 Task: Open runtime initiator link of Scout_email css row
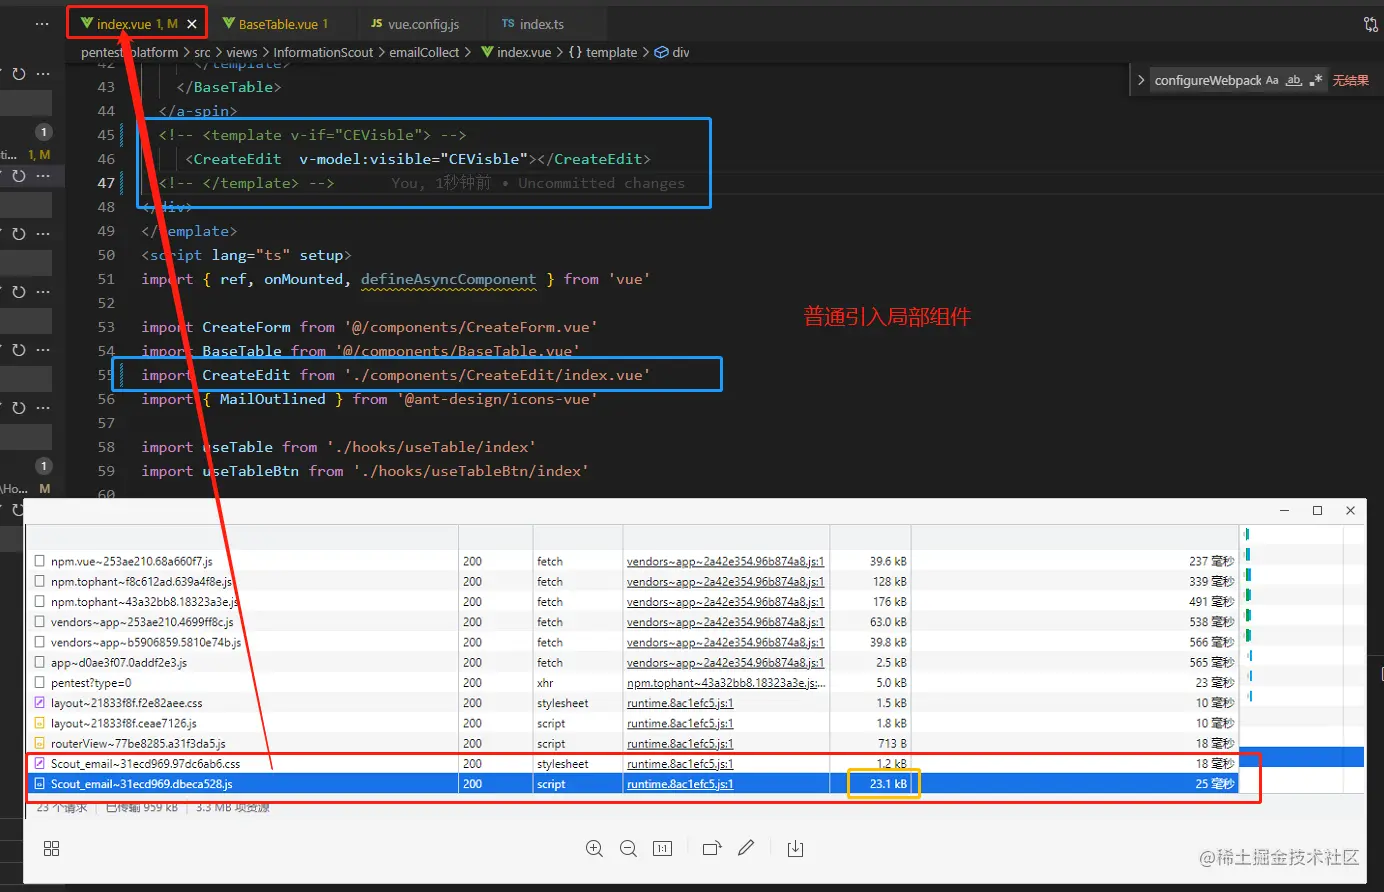pos(680,763)
